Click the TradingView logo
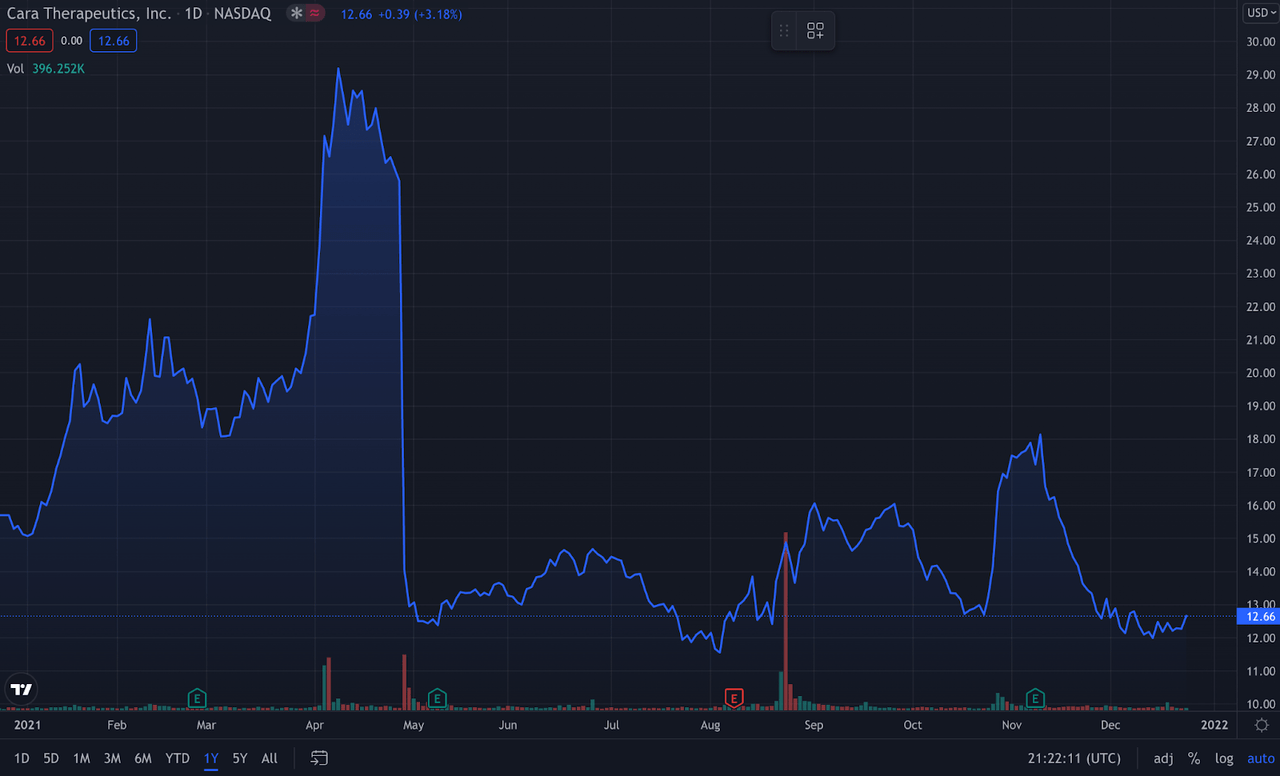Viewport: 1280px width, 776px height. coord(20,689)
